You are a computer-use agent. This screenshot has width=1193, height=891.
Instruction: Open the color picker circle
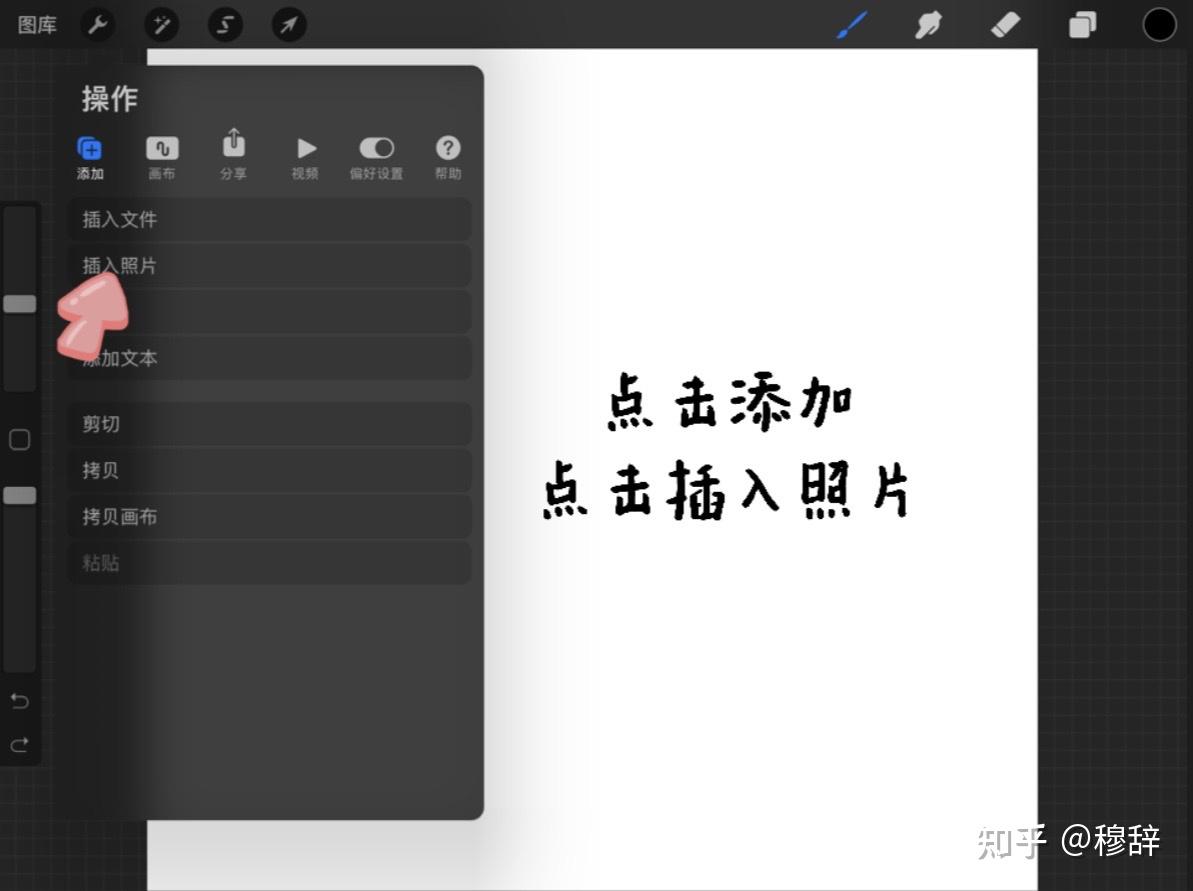pyautogui.click(x=1159, y=24)
